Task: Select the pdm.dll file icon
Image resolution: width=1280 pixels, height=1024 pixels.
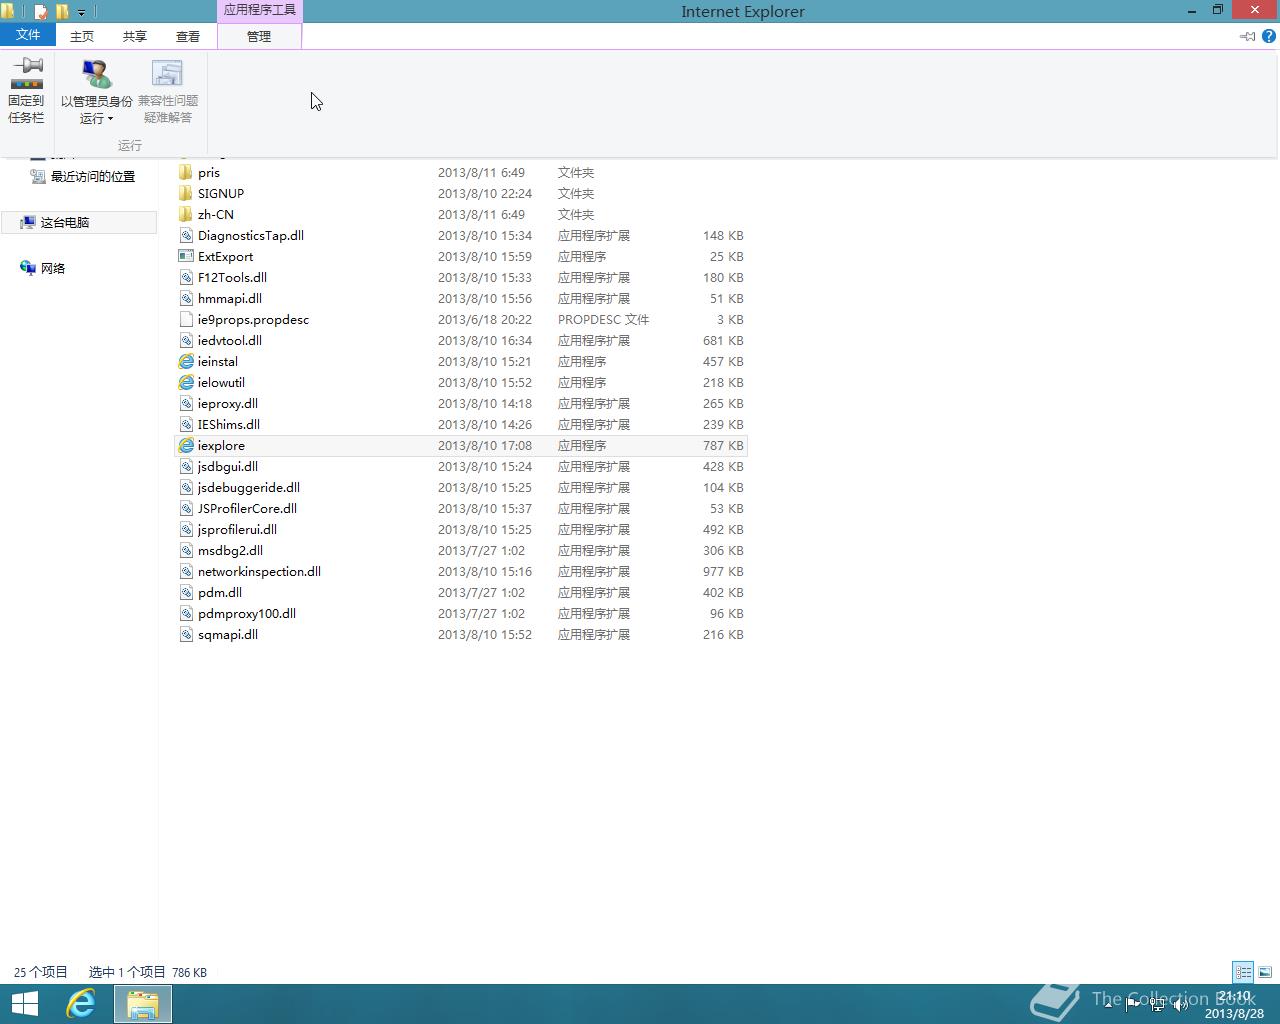Action: pos(186,592)
